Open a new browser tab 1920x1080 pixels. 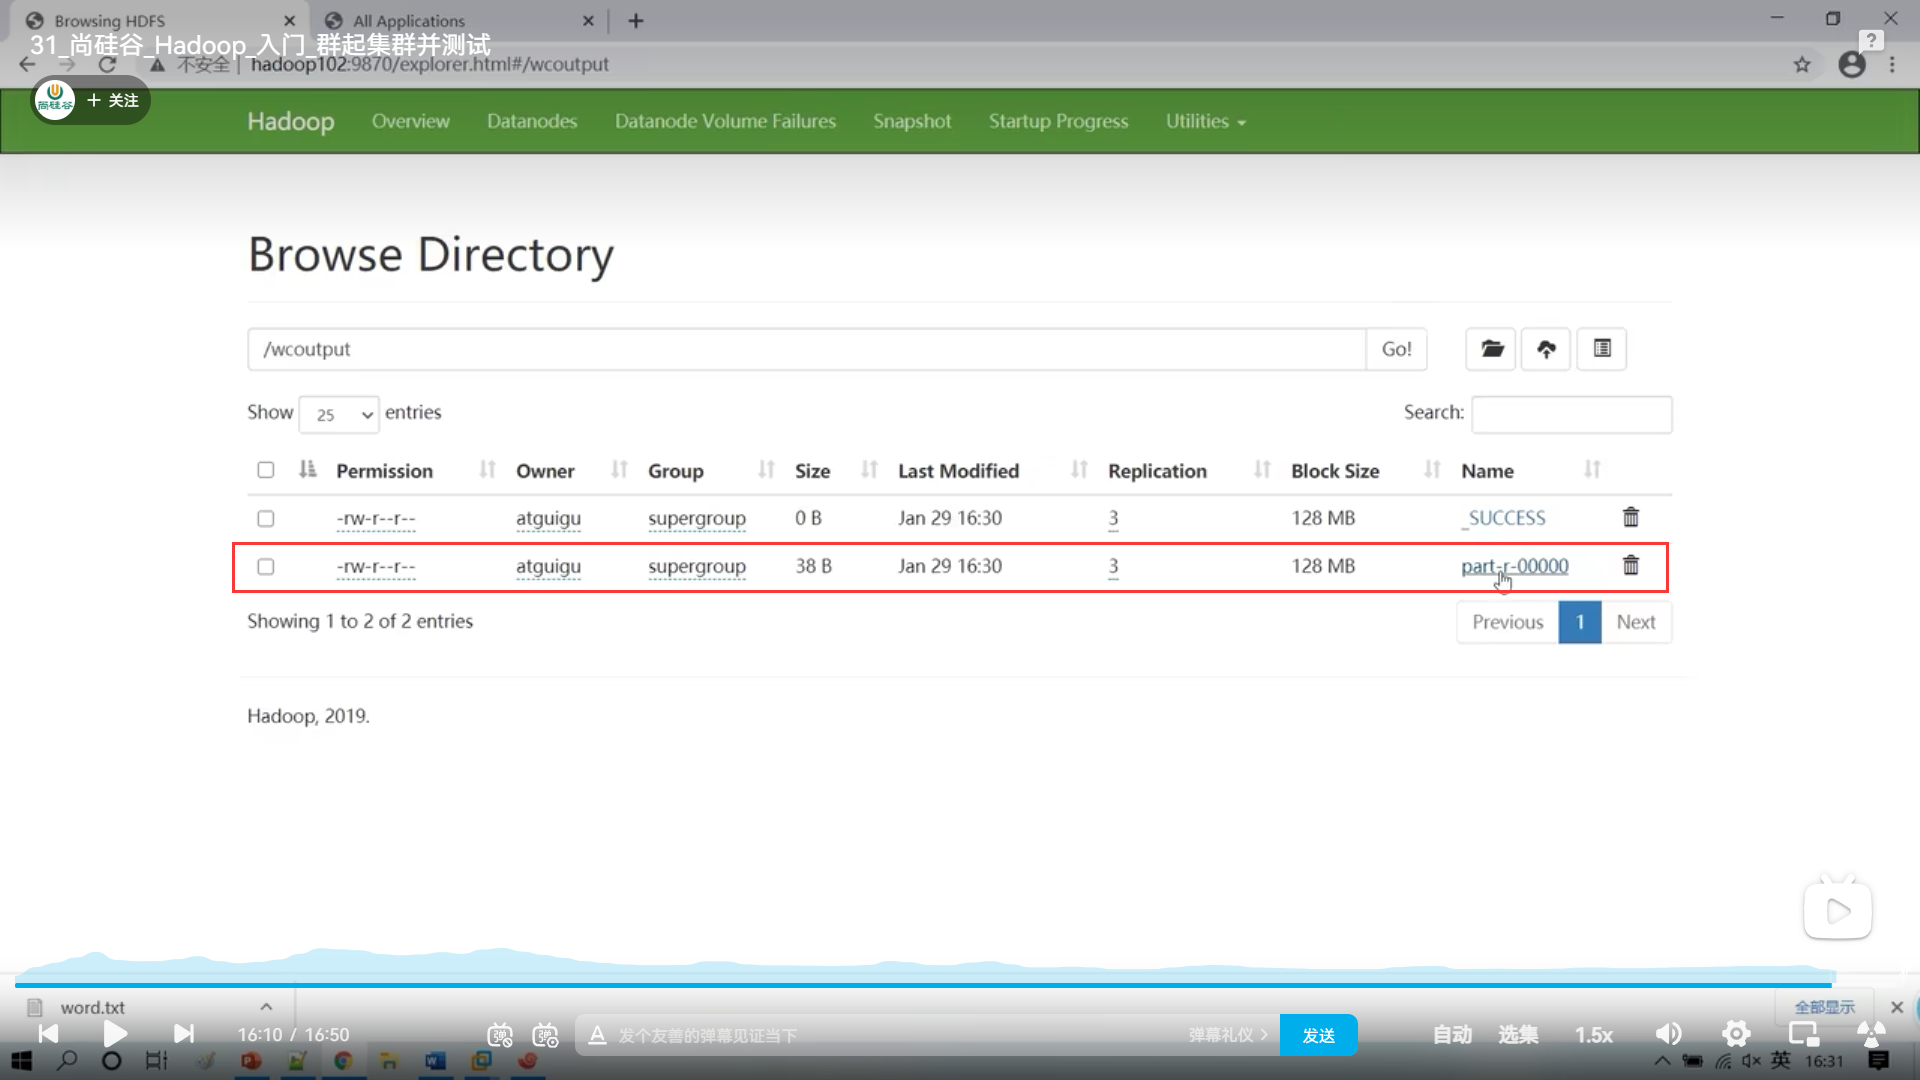pyautogui.click(x=636, y=20)
